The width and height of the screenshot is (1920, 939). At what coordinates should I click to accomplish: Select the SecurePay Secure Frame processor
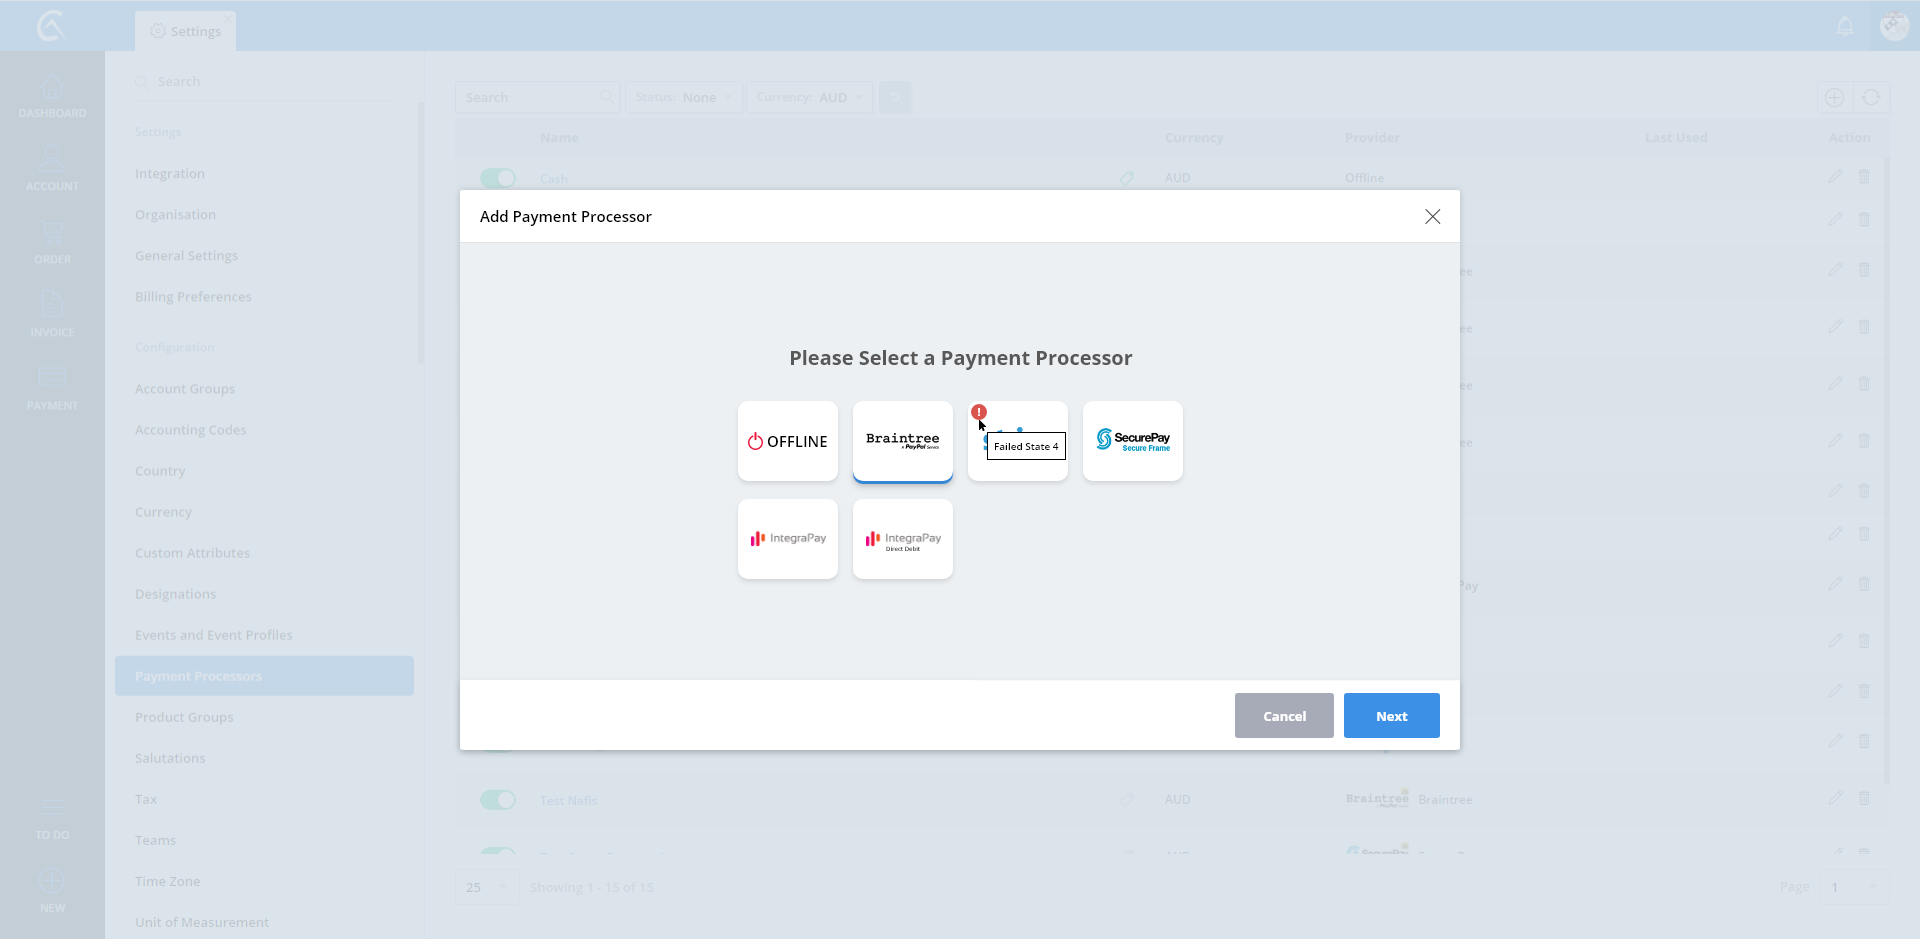[1132, 441]
